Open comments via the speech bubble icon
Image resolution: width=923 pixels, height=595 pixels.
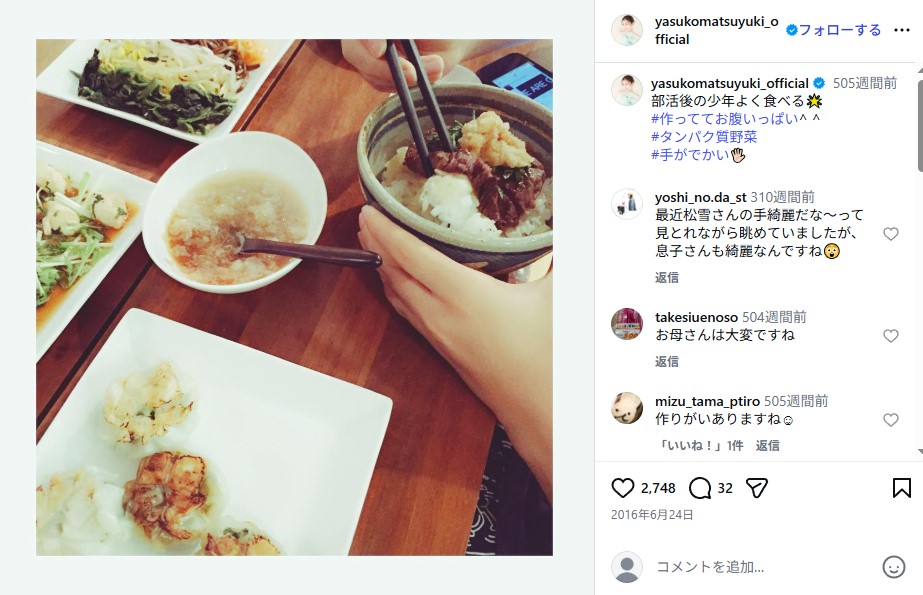[700, 488]
